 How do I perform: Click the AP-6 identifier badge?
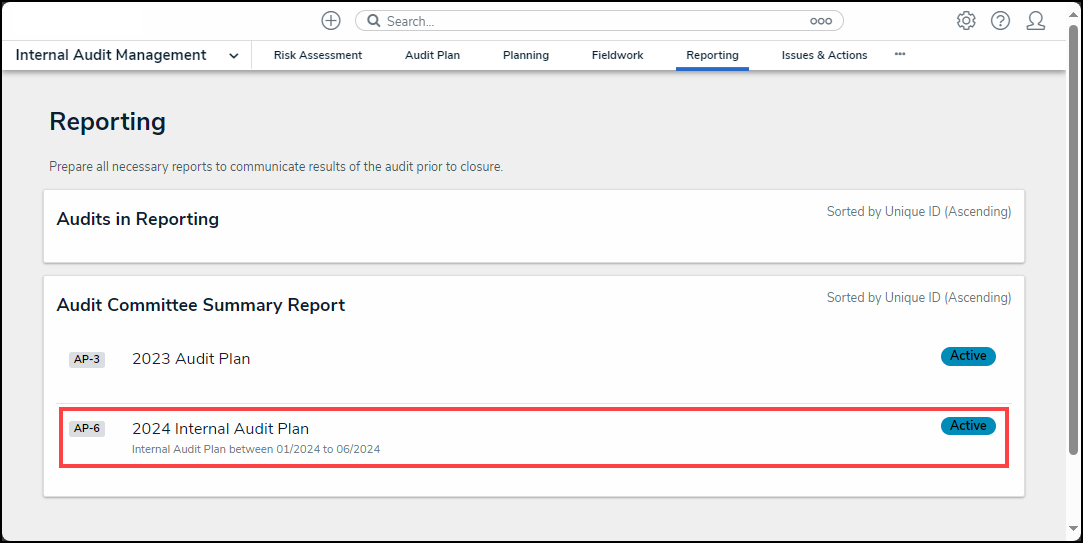click(x=87, y=429)
